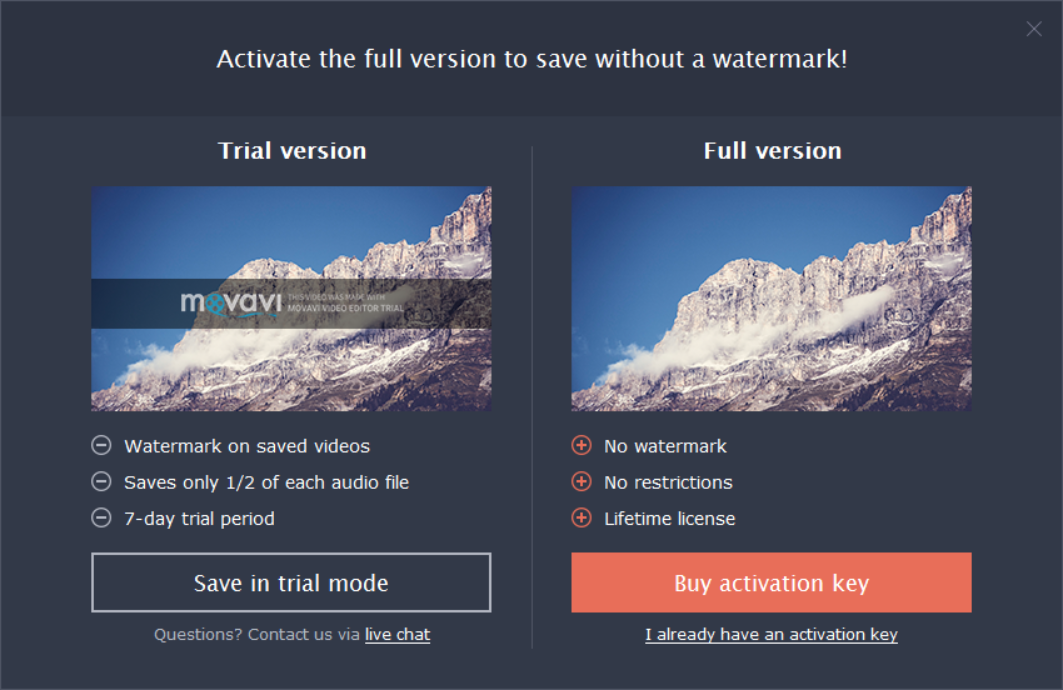Click the Movavi logo in the watermark
1063x690 pixels.
230,303
